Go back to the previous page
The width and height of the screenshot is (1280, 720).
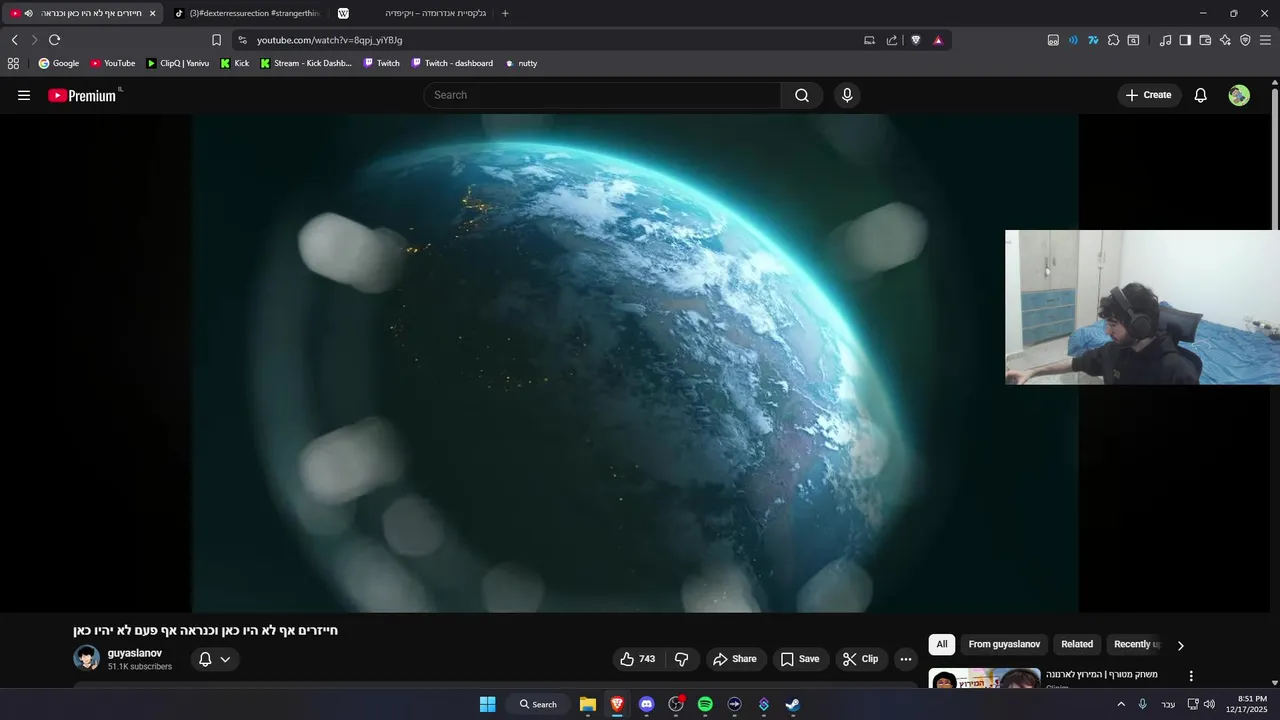coord(14,40)
